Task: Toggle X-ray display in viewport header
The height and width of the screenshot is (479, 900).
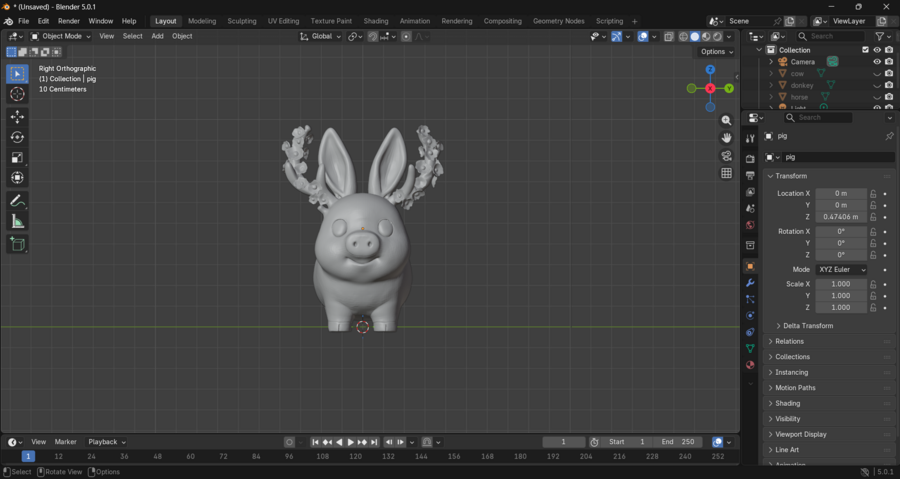Action: click(x=668, y=37)
